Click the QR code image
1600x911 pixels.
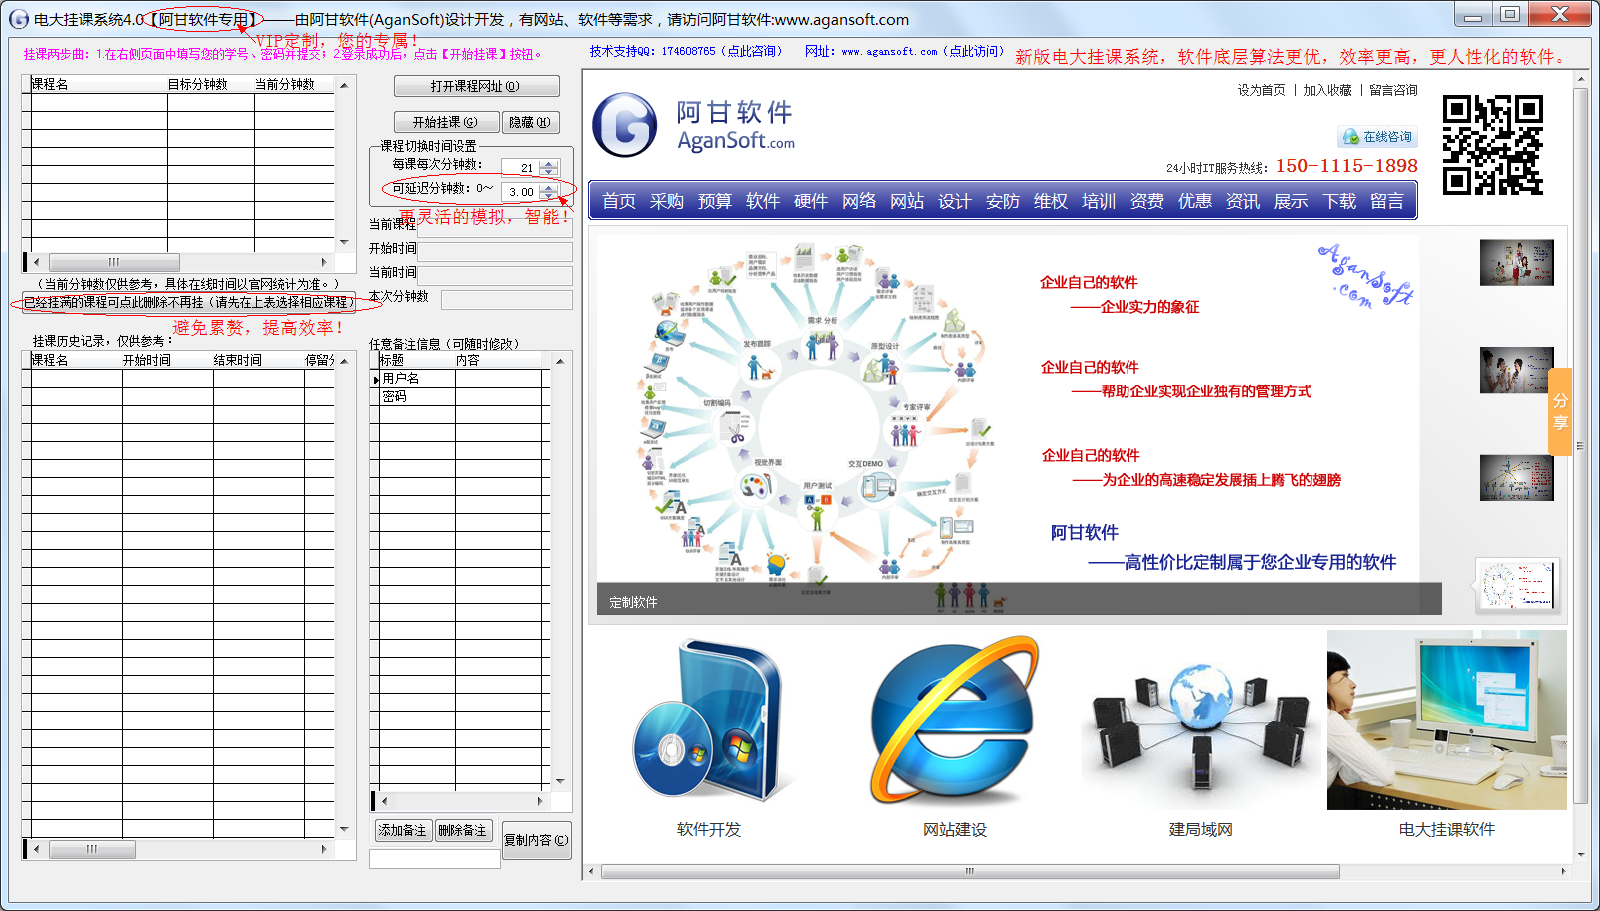(1492, 145)
